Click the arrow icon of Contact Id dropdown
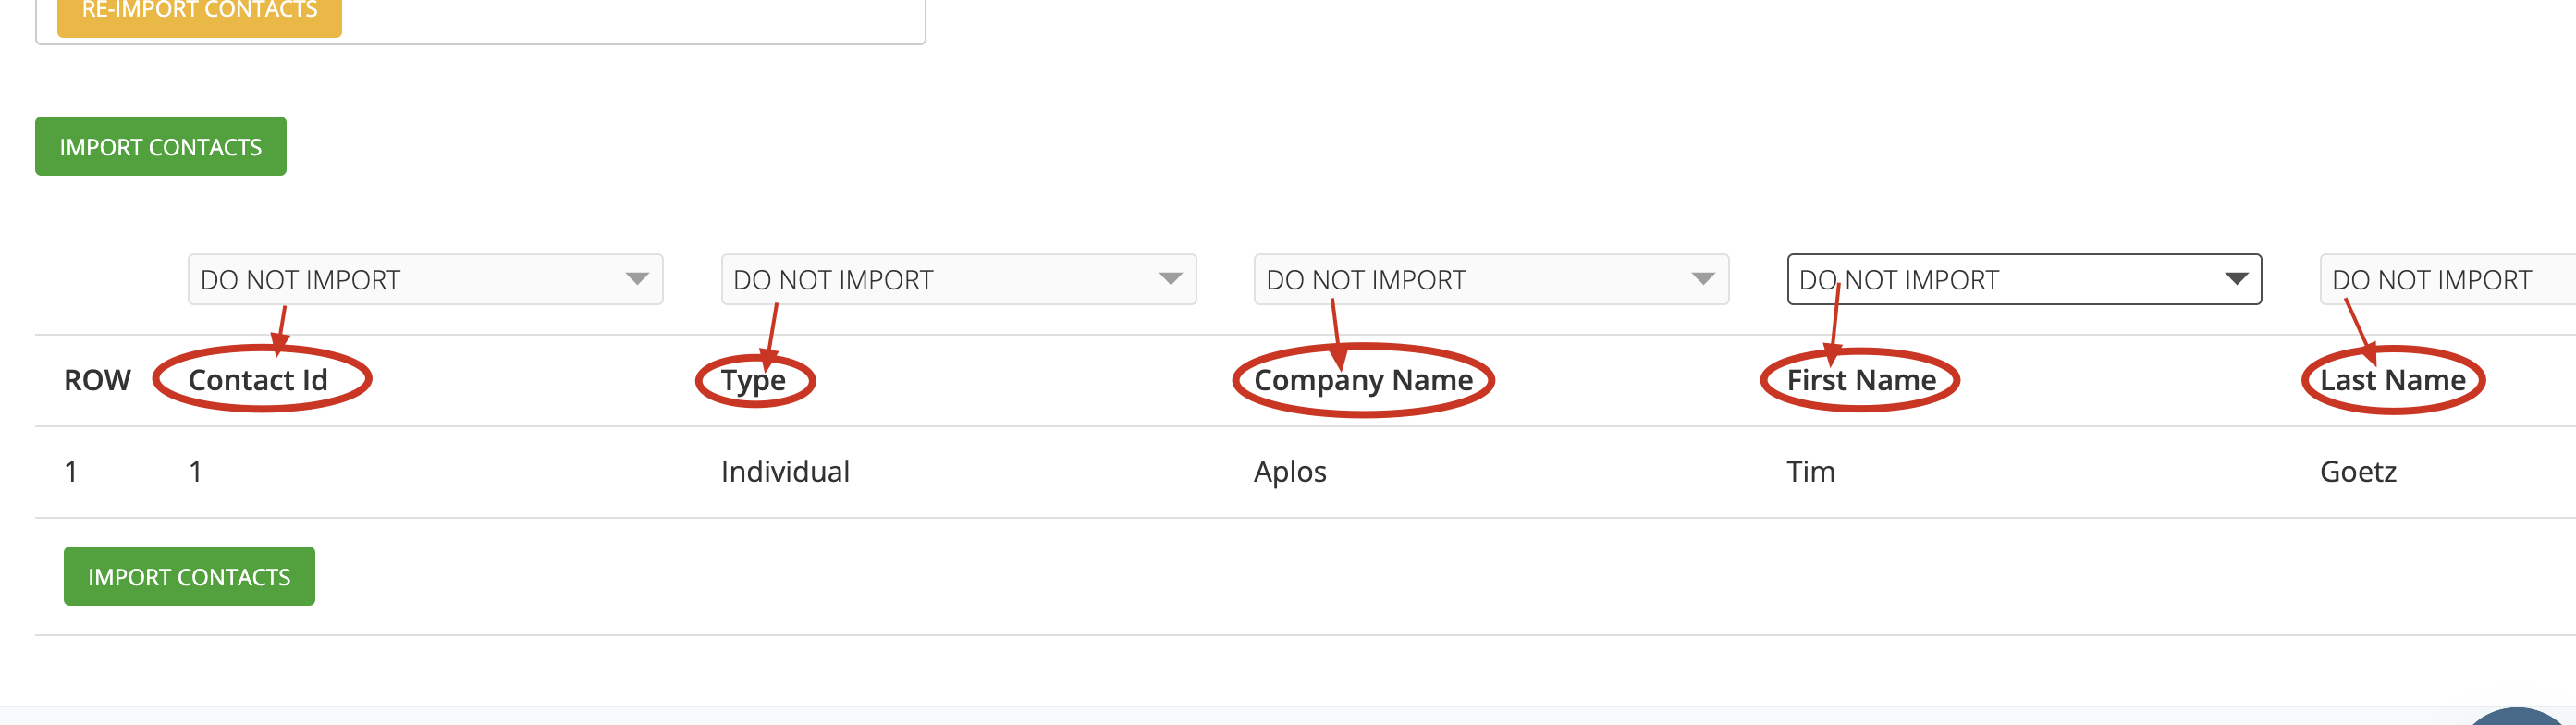Image resolution: width=2576 pixels, height=725 pixels. tap(637, 279)
